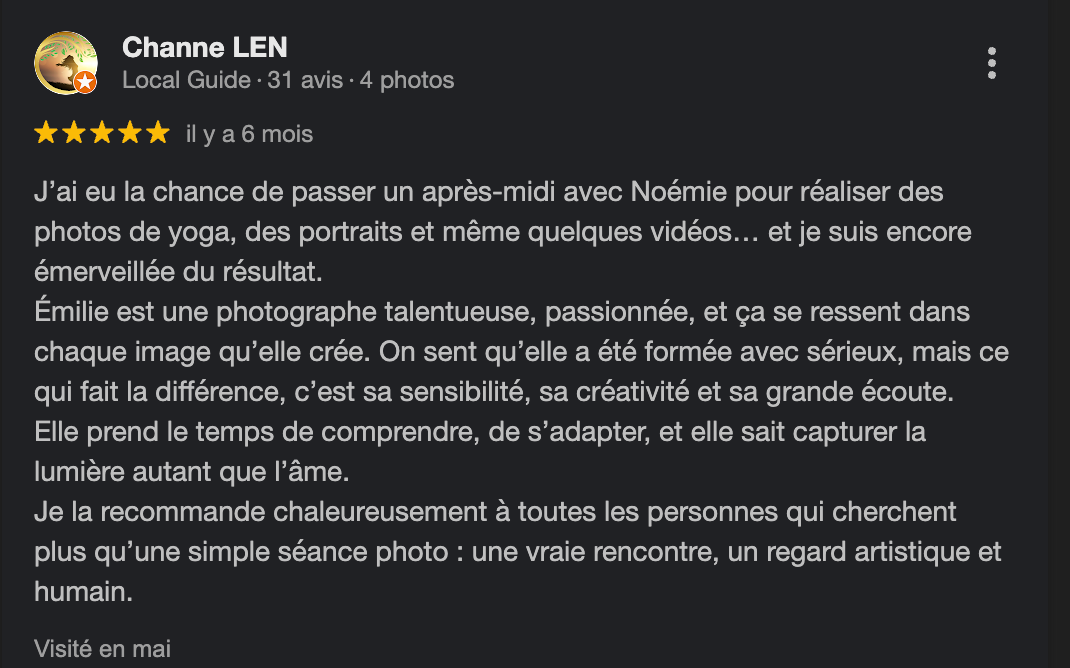The image size is (1070, 668).
Task: Open the three-dot review options menu
Action: coord(991,63)
